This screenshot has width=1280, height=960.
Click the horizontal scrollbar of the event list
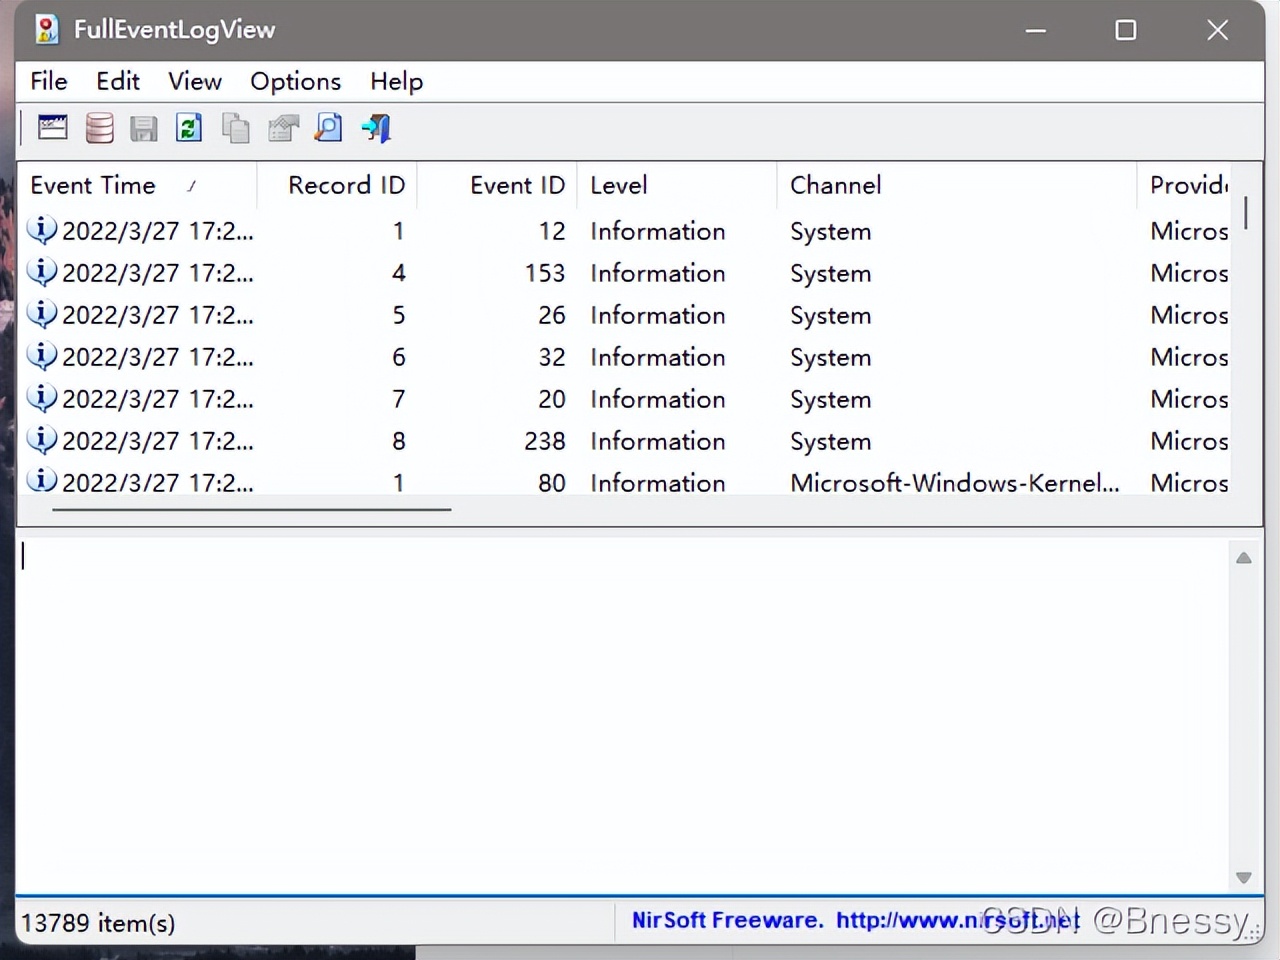tap(251, 509)
